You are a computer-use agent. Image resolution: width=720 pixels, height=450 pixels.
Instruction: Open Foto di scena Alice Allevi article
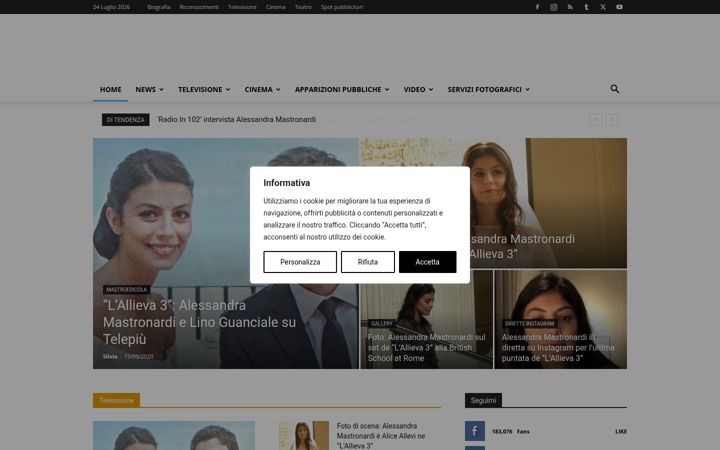click(381, 436)
